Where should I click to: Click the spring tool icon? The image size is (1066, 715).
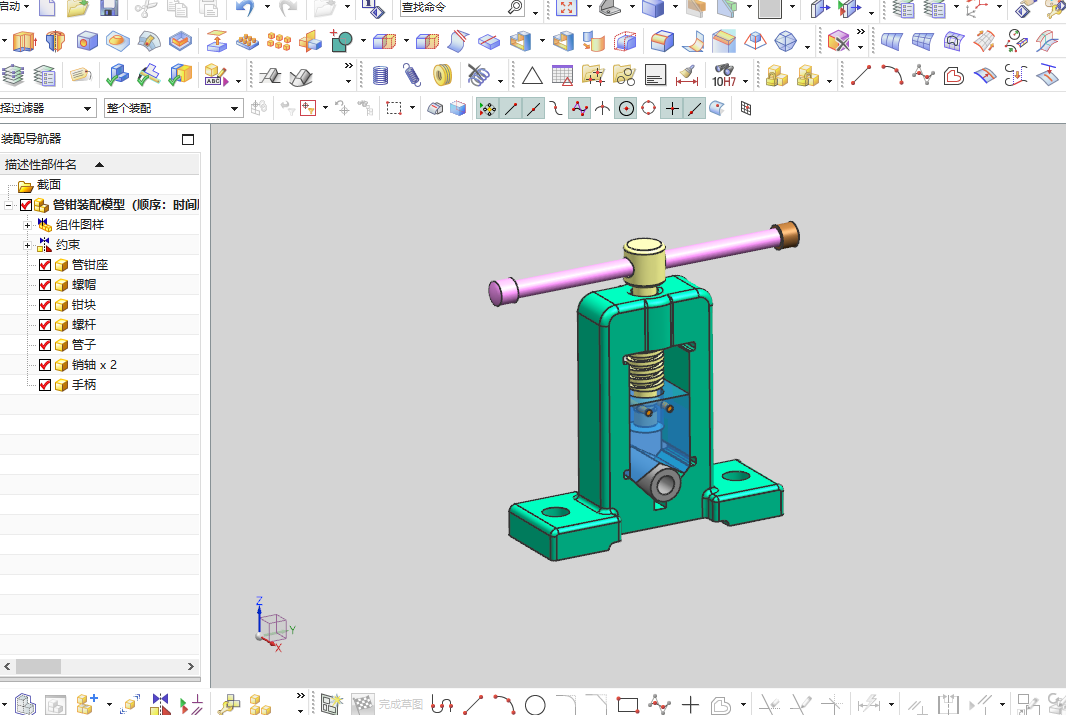click(x=412, y=75)
